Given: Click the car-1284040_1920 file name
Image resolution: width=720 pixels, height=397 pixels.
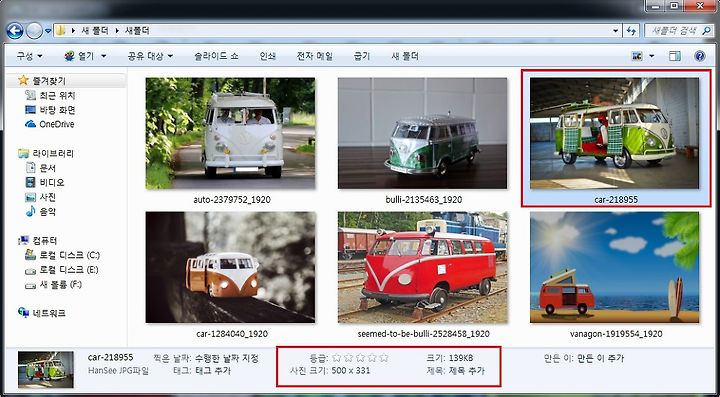Looking at the screenshot, I should coord(232,334).
